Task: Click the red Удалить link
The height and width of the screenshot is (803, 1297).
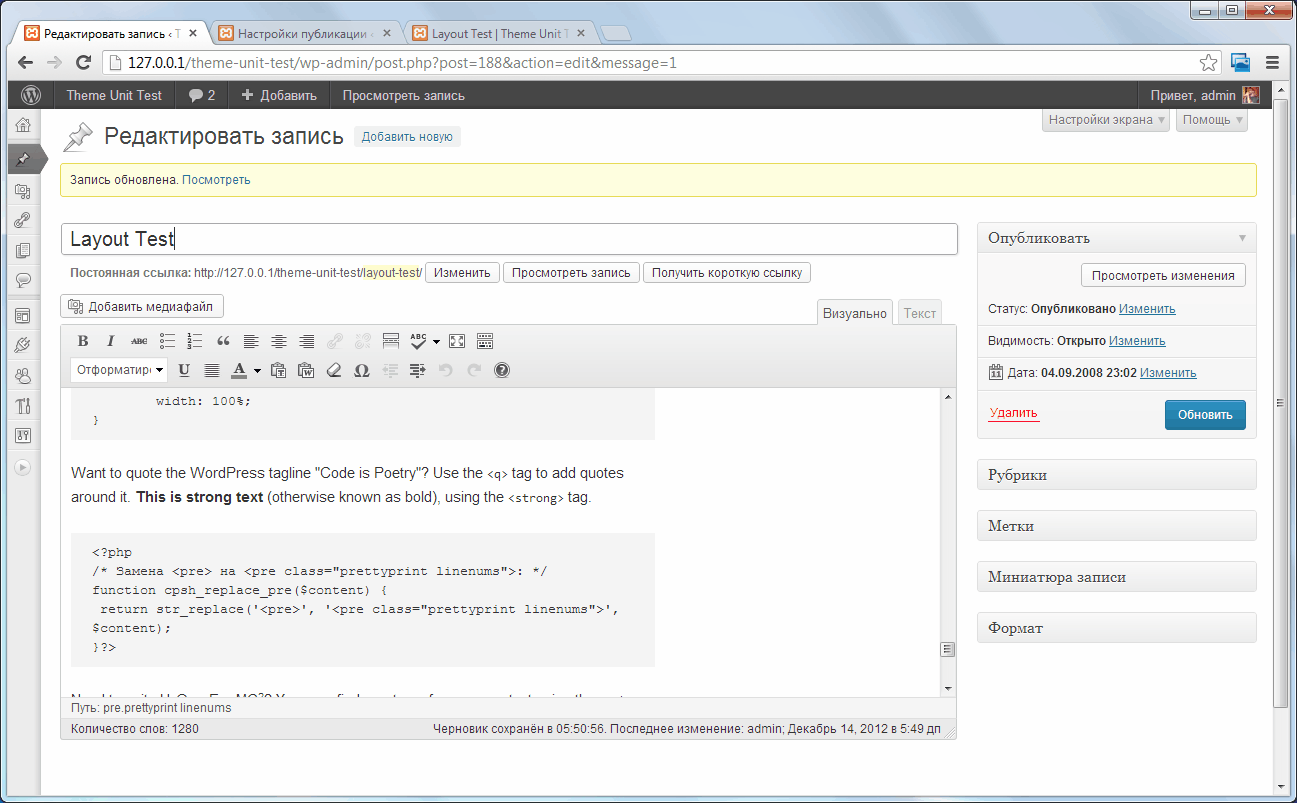Action: pos(1014,413)
